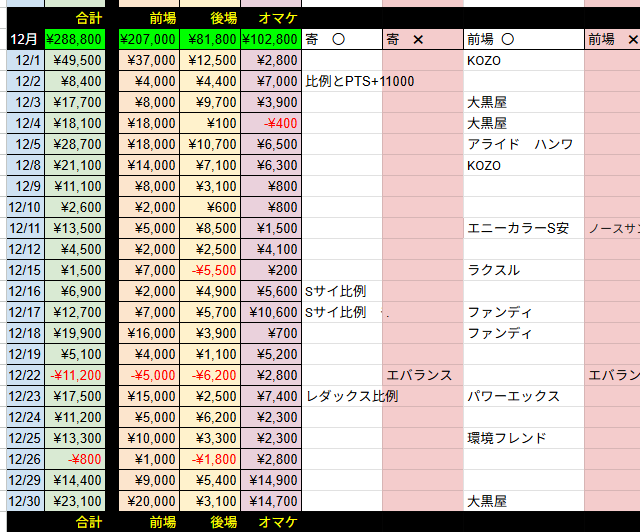Select the 12月 header cell
This screenshot has width=640, height=532.
[25, 39]
